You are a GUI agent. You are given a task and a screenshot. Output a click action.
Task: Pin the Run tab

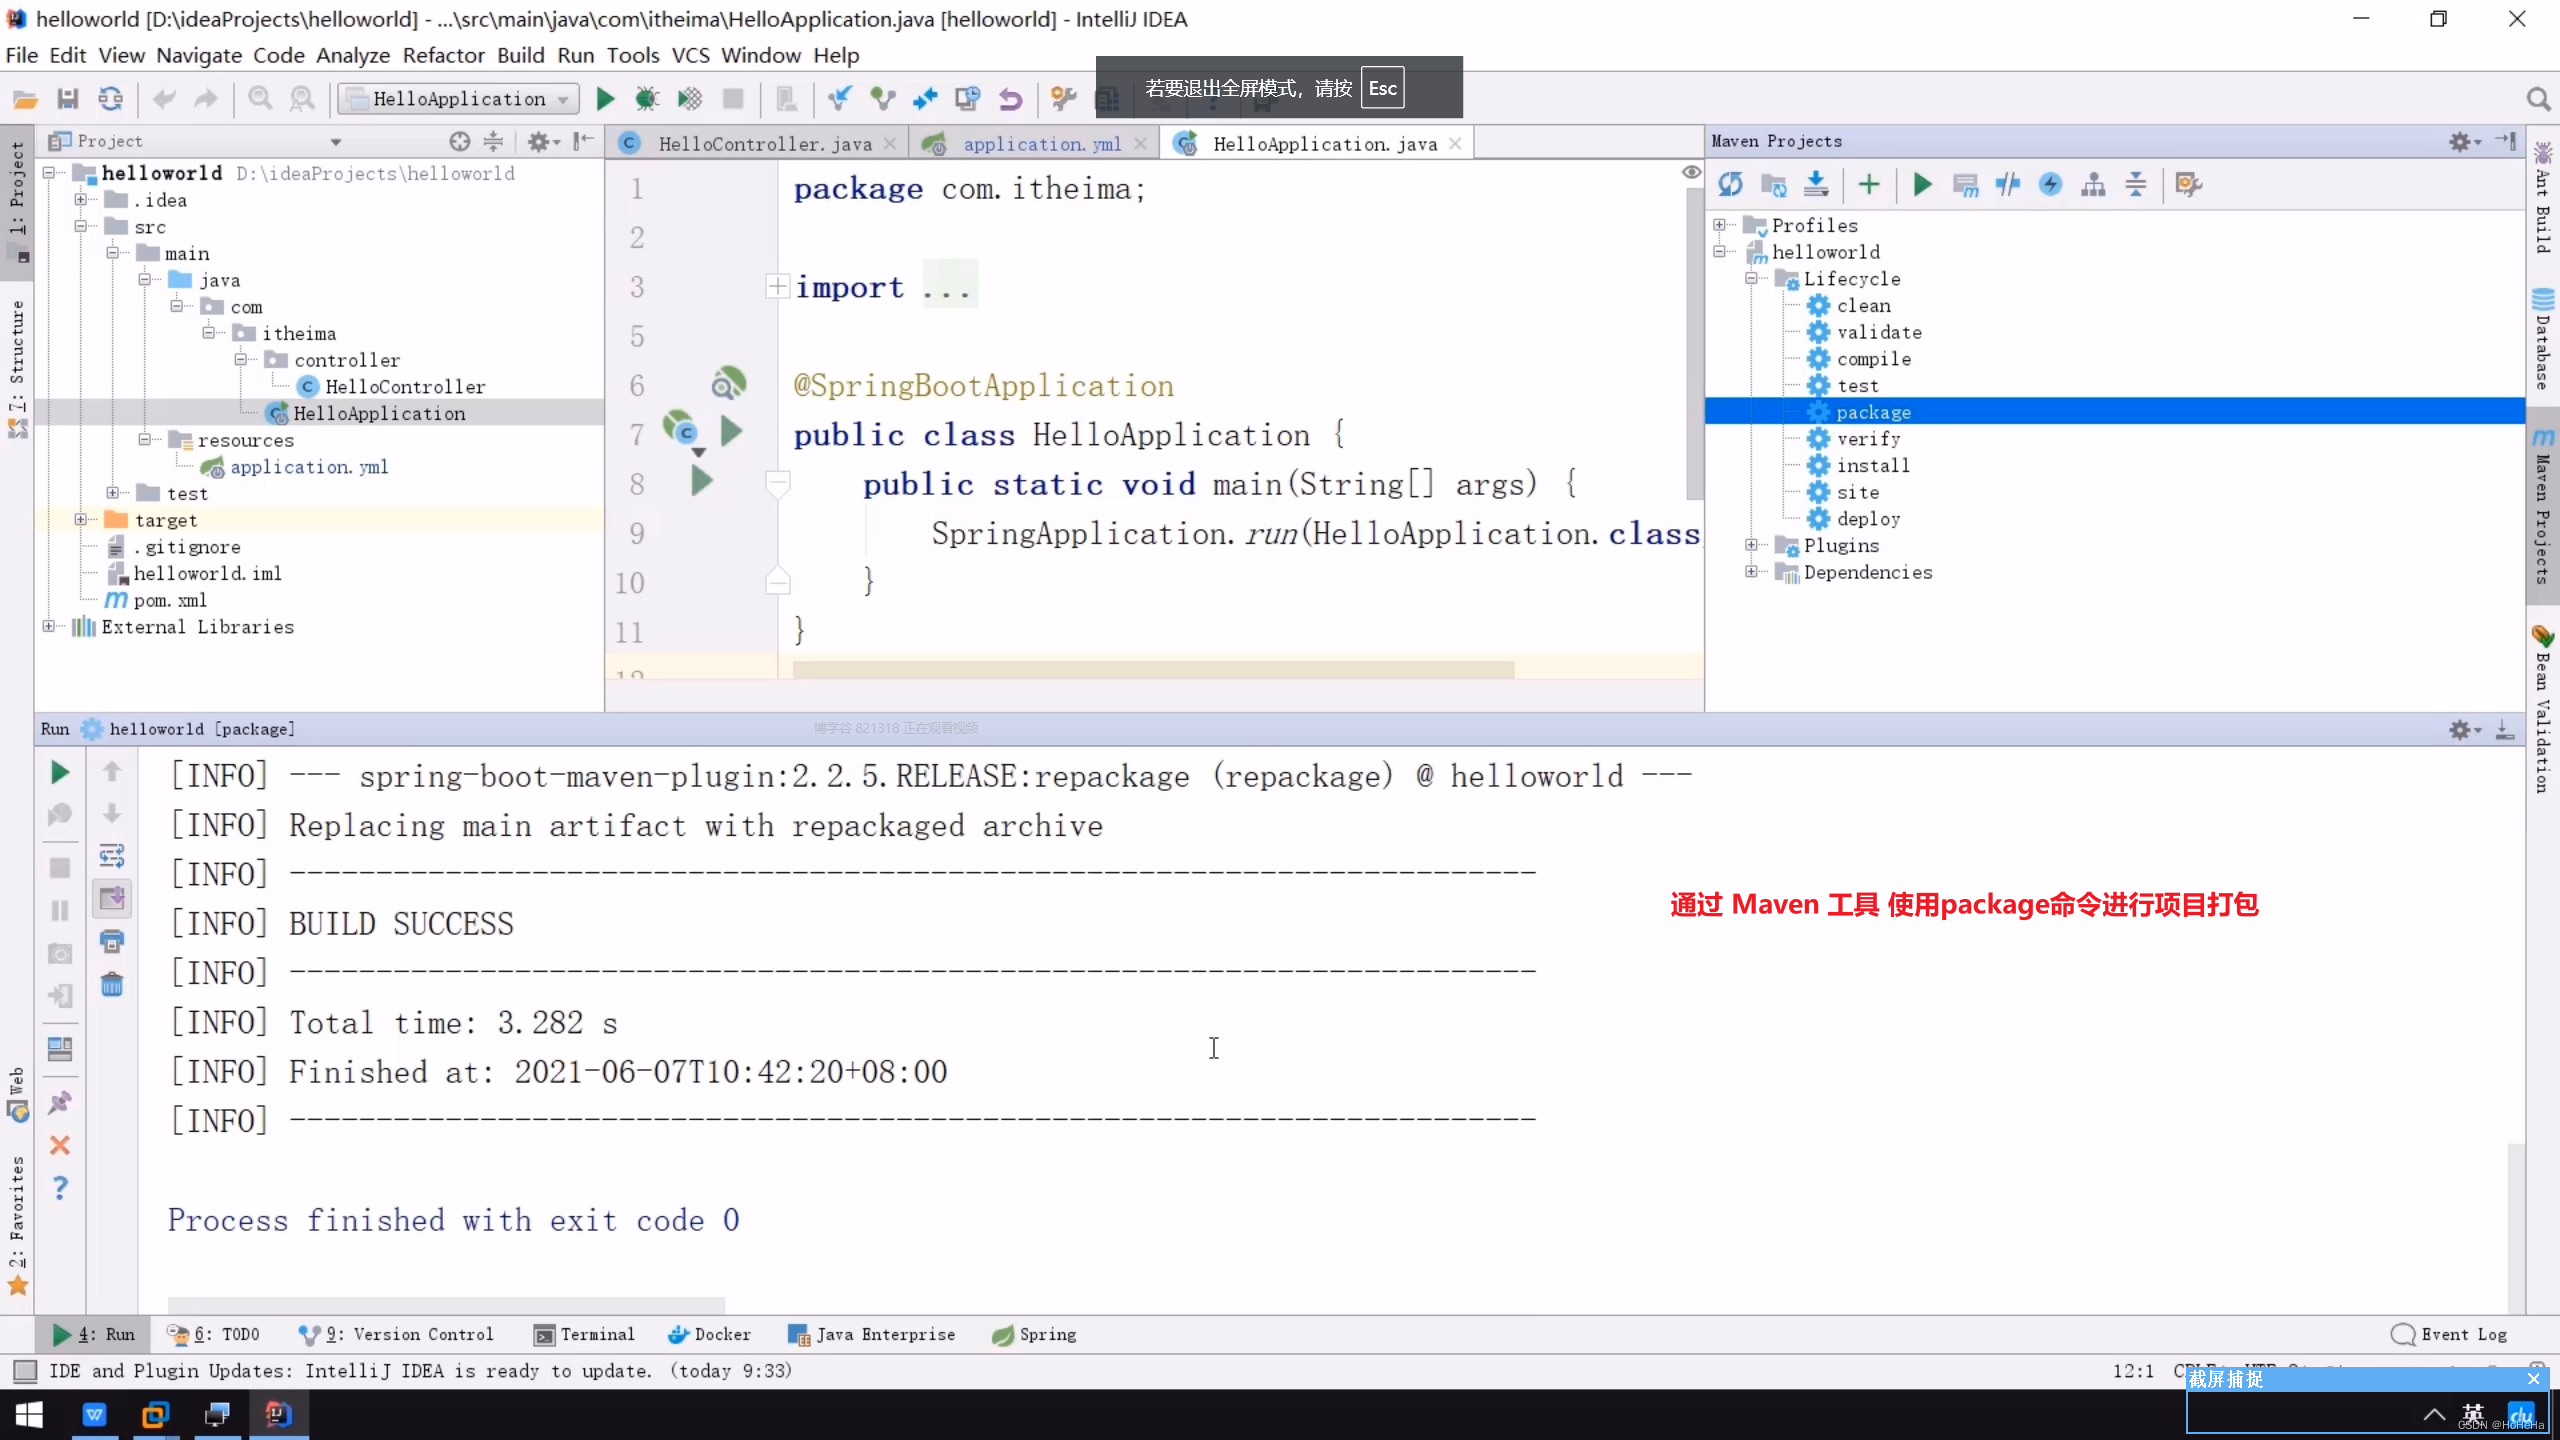pos(59,1102)
